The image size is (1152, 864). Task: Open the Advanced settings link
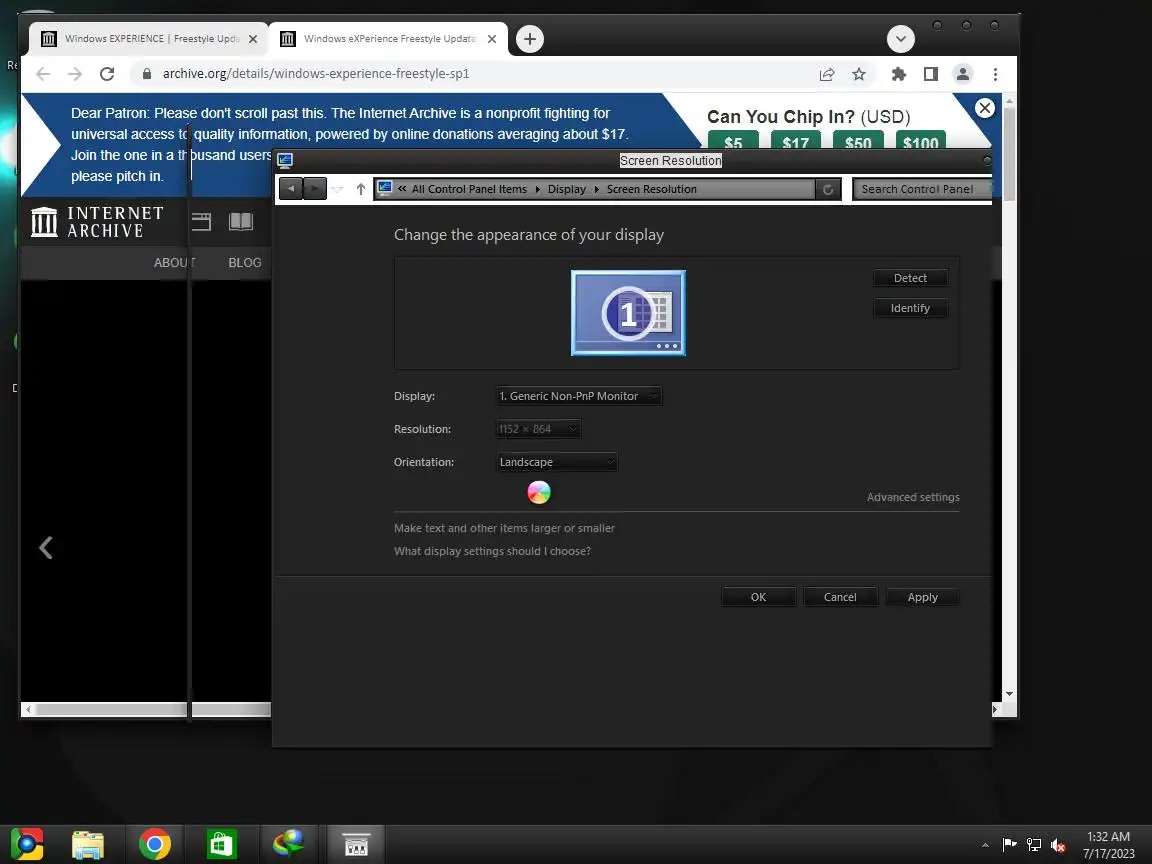pyautogui.click(x=913, y=497)
